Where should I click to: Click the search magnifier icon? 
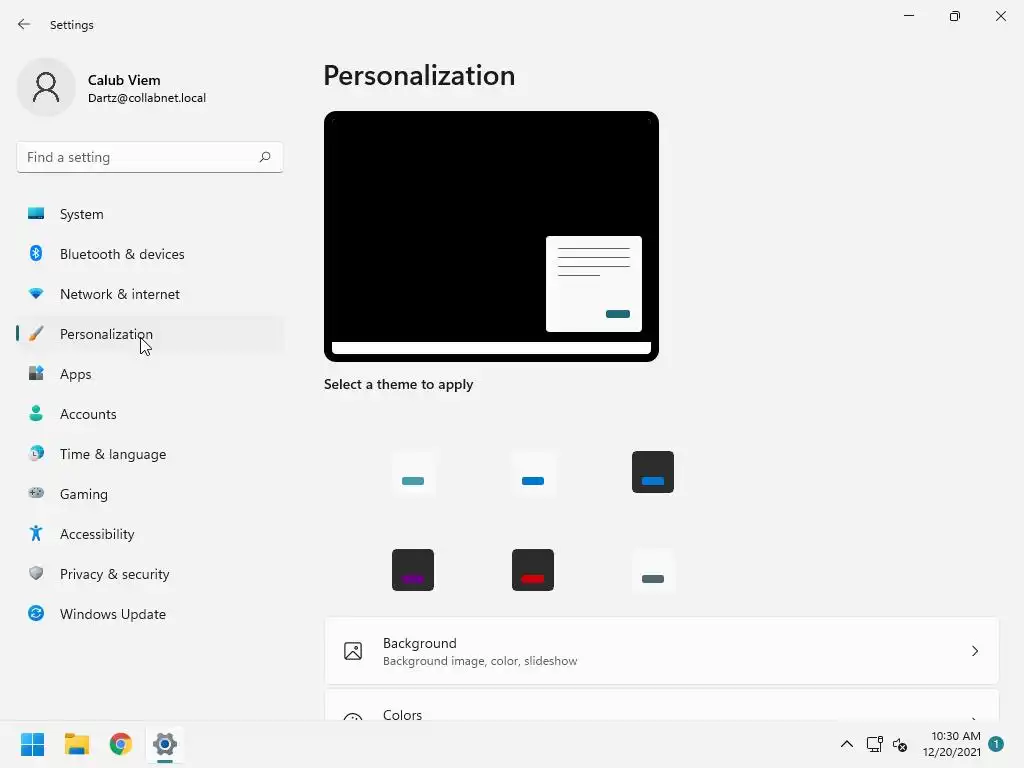[264, 157]
